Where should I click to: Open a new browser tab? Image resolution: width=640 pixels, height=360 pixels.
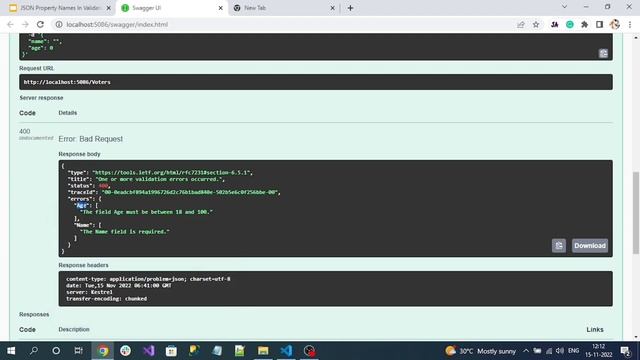pos(350,8)
